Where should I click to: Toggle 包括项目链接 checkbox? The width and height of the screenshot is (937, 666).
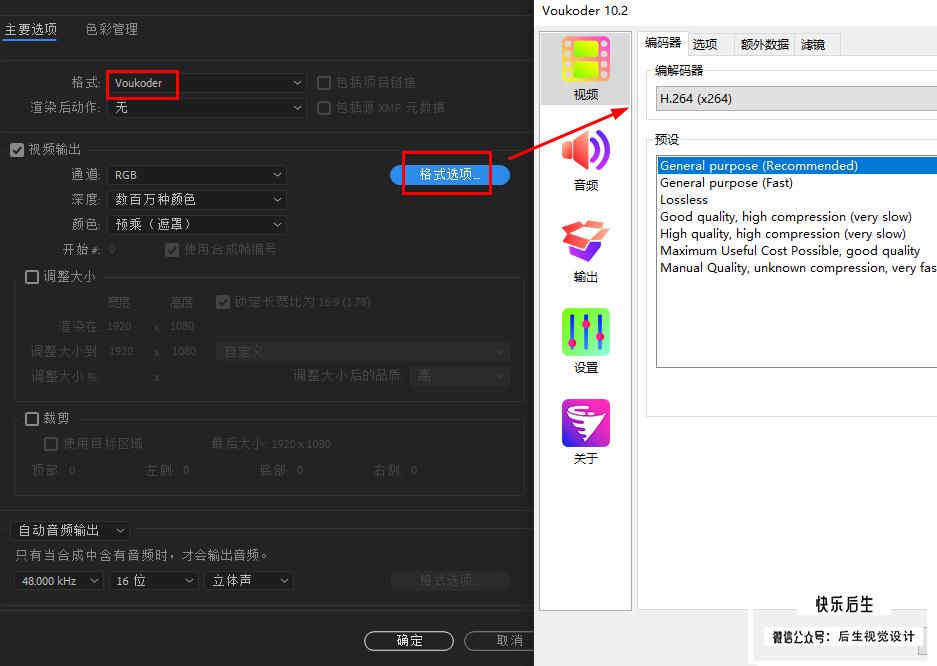[x=324, y=82]
